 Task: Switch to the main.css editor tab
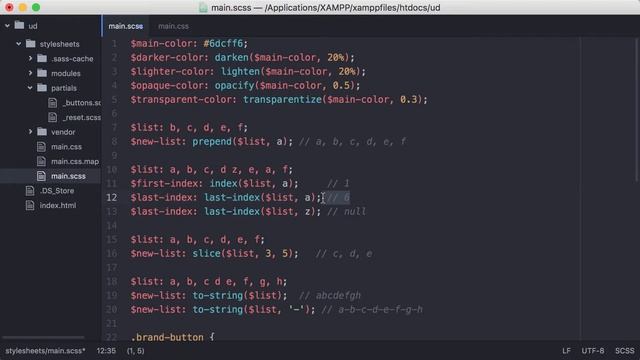[173, 26]
